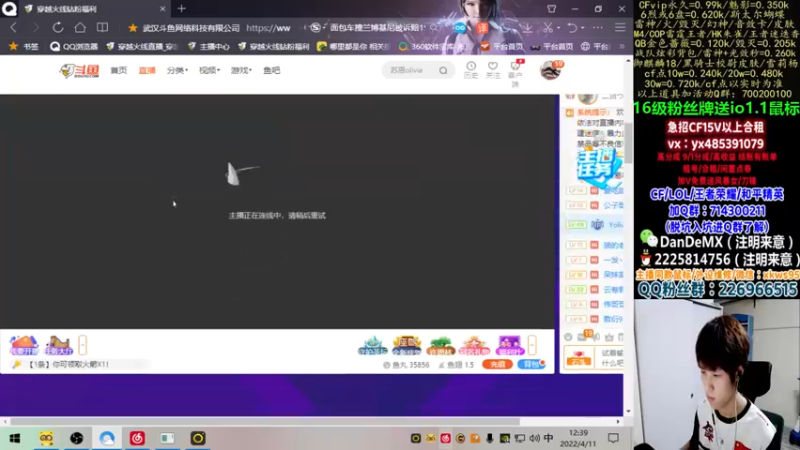Click the Douyu logo
The image size is (800, 450).
click(79, 70)
